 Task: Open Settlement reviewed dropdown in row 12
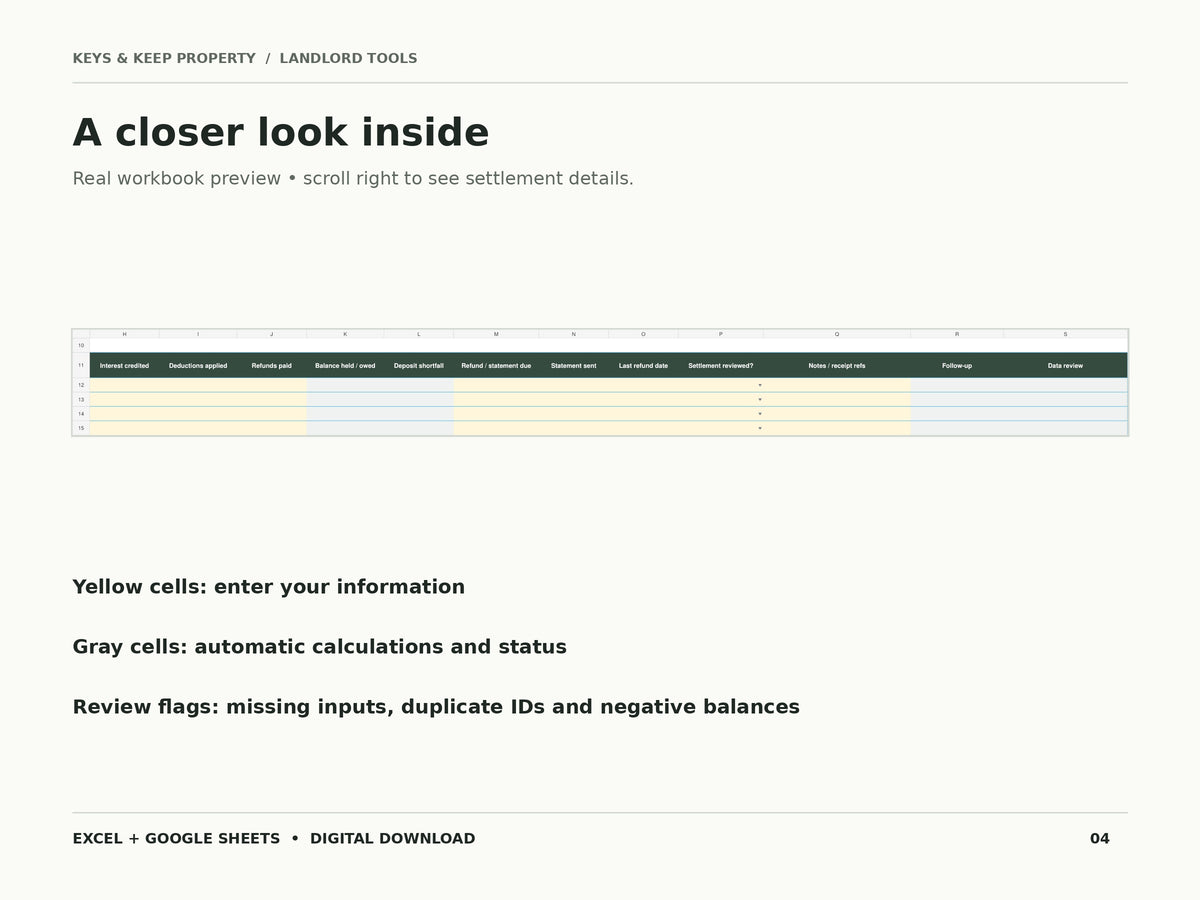(x=759, y=385)
